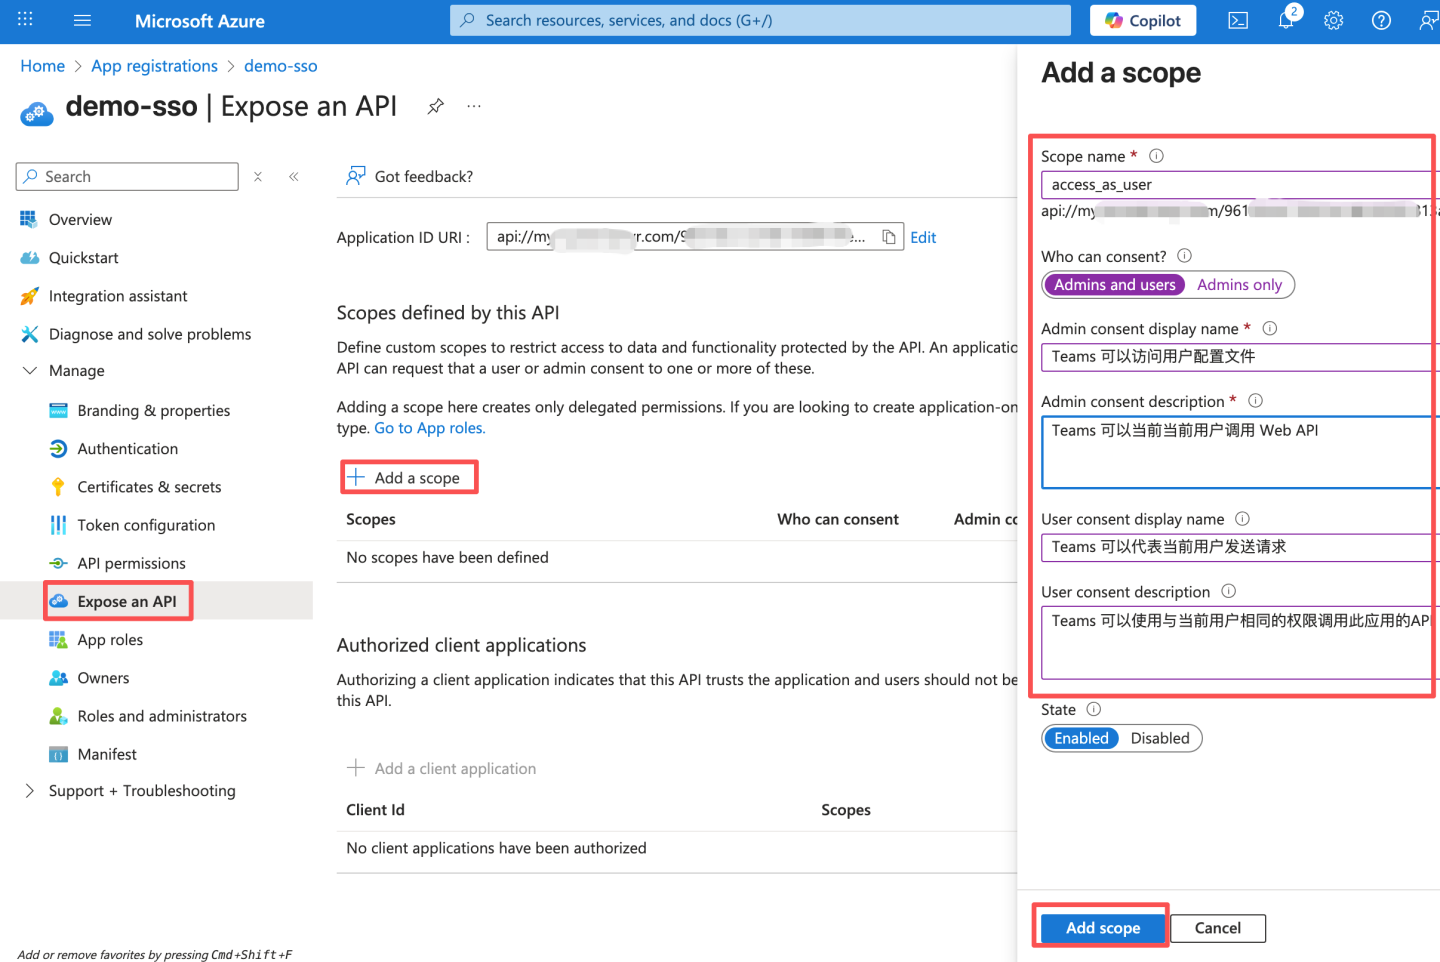Go to App registrations breadcrumb
This screenshot has height=962, width=1440.
pyautogui.click(x=154, y=66)
